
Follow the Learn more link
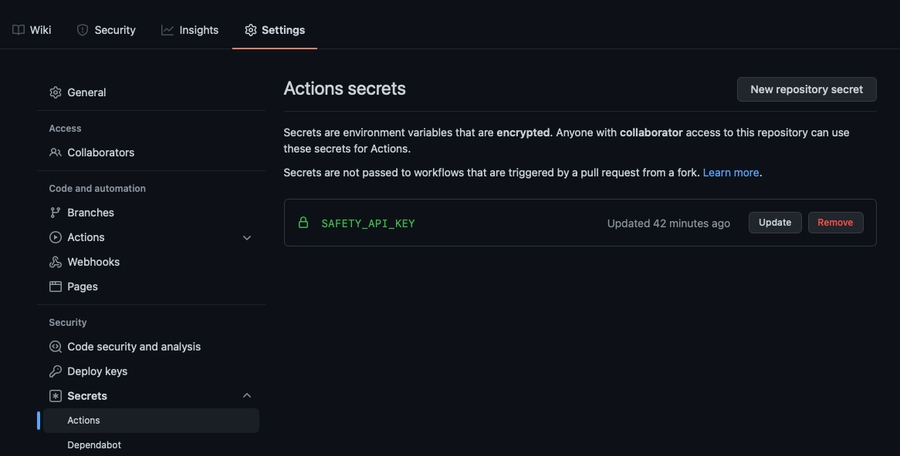(x=731, y=173)
